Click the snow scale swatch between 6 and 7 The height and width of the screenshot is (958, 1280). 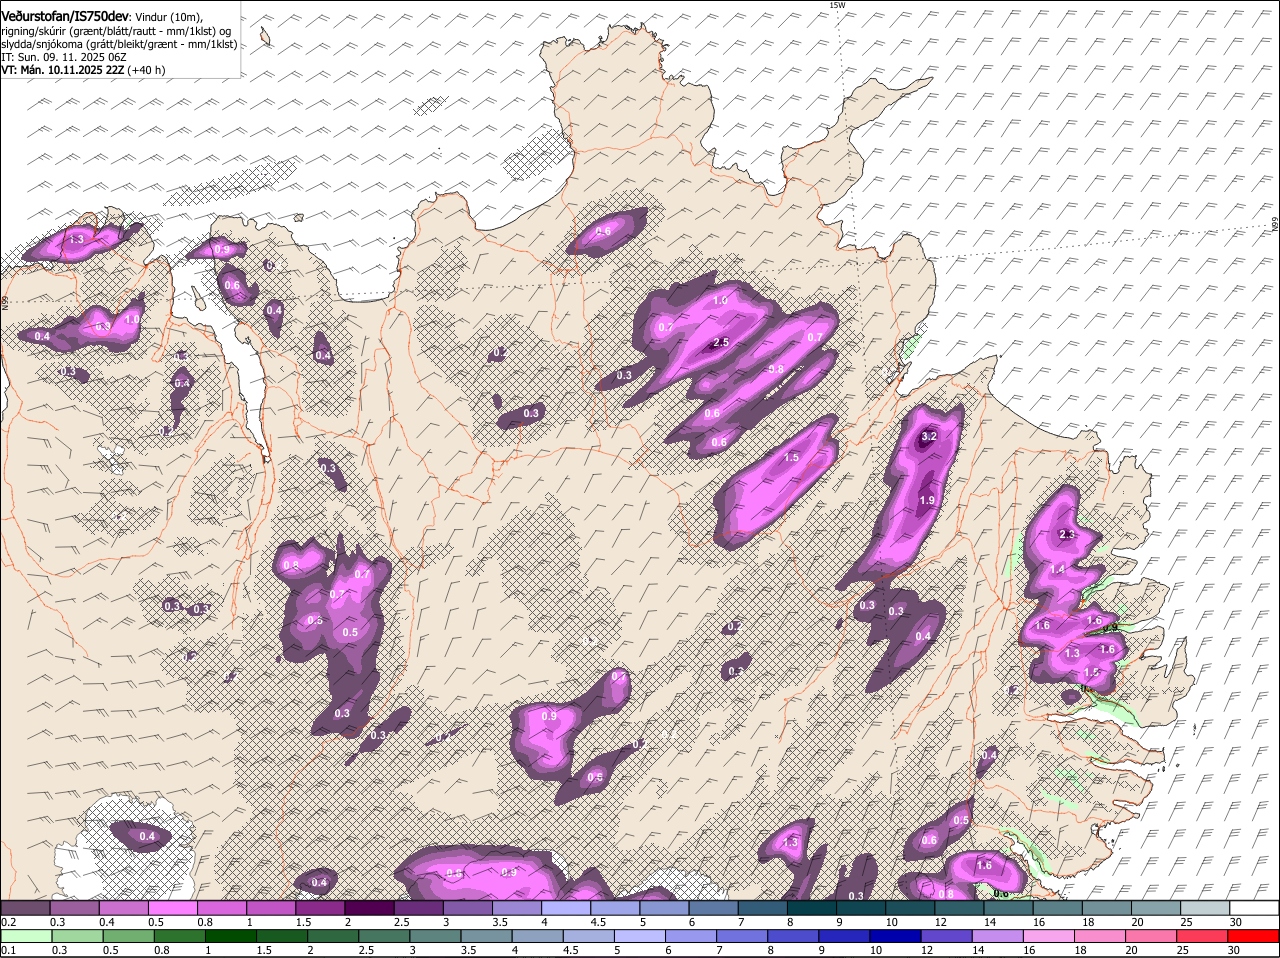(x=714, y=908)
